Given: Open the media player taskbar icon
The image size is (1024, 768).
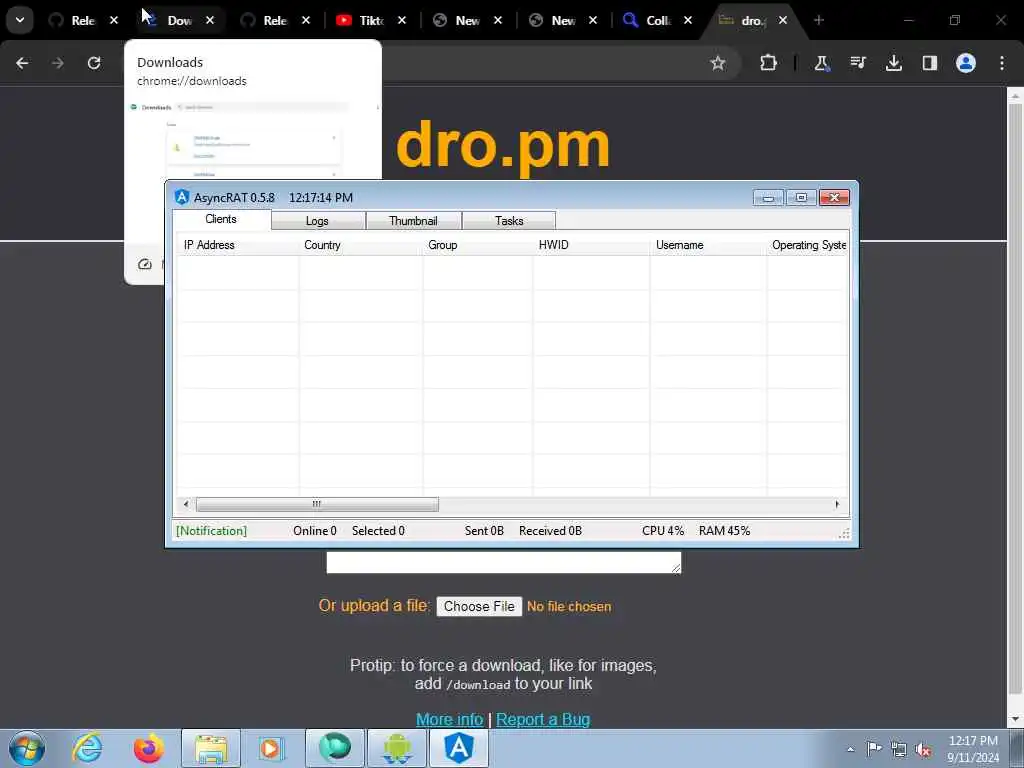Looking at the screenshot, I should [270, 748].
